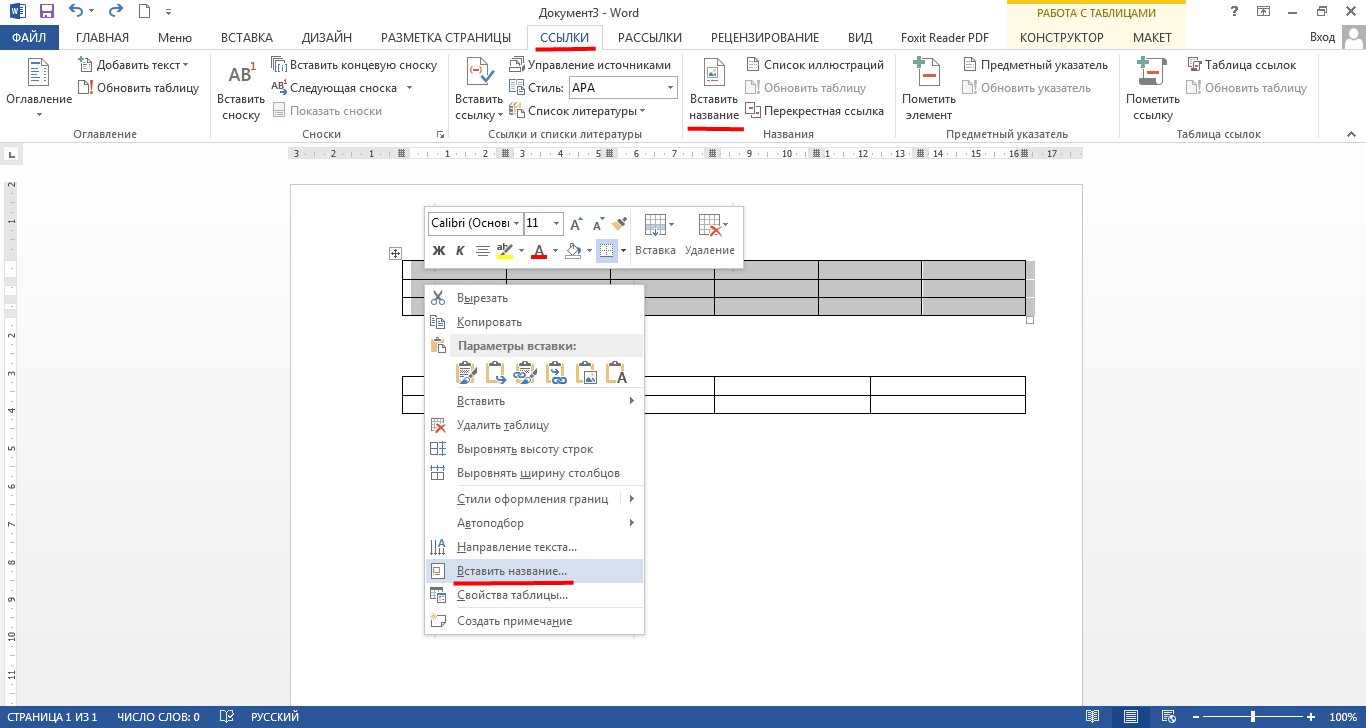Open the ФАЙЛ tab
The width and height of the screenshot is (1366, 728).
[30, 38]
